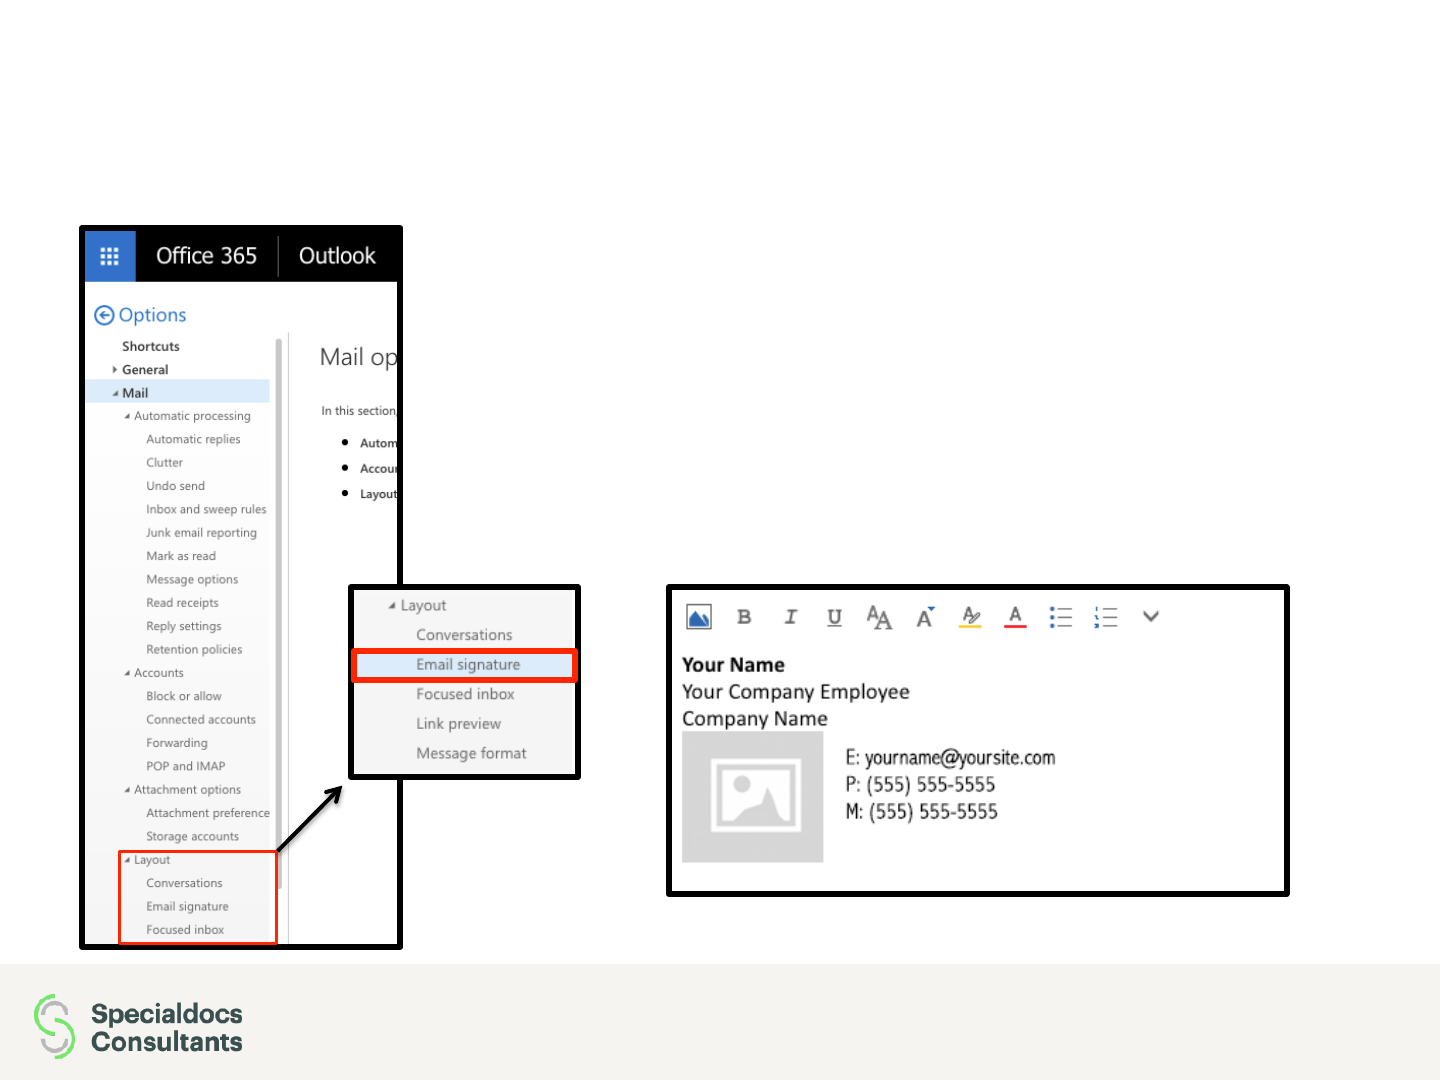The width and height of the screenshot is (1440, 1080).
Task: Choose Focused inbox in the enlarged callout
Action: 465,694
